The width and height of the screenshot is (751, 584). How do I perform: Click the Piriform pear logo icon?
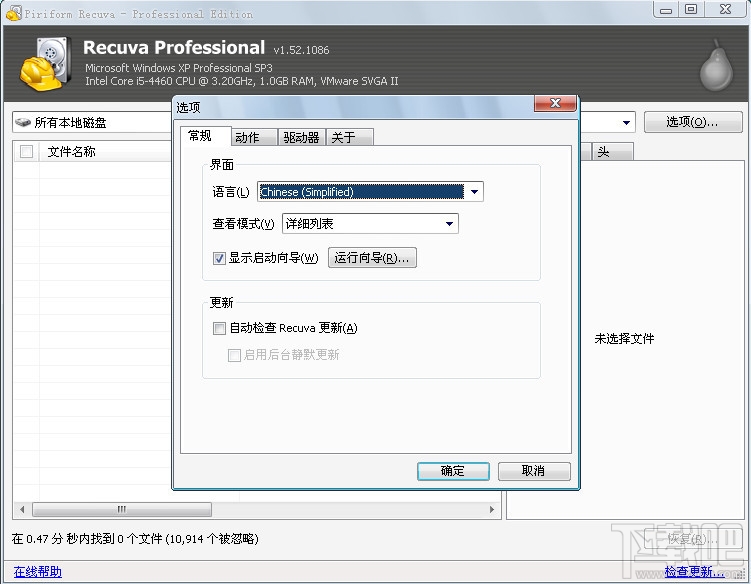pos(716,66)
